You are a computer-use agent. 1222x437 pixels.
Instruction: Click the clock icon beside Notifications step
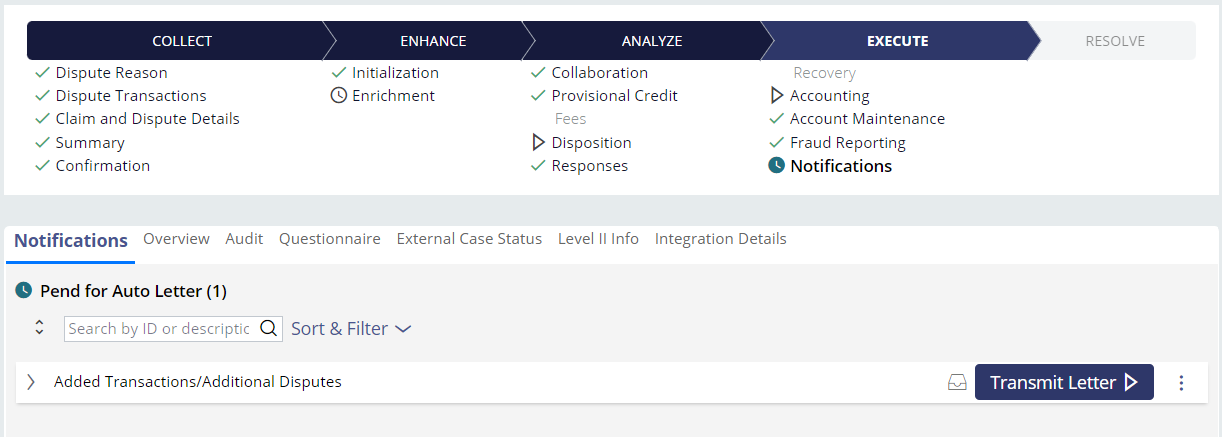(x=777, y=166)
